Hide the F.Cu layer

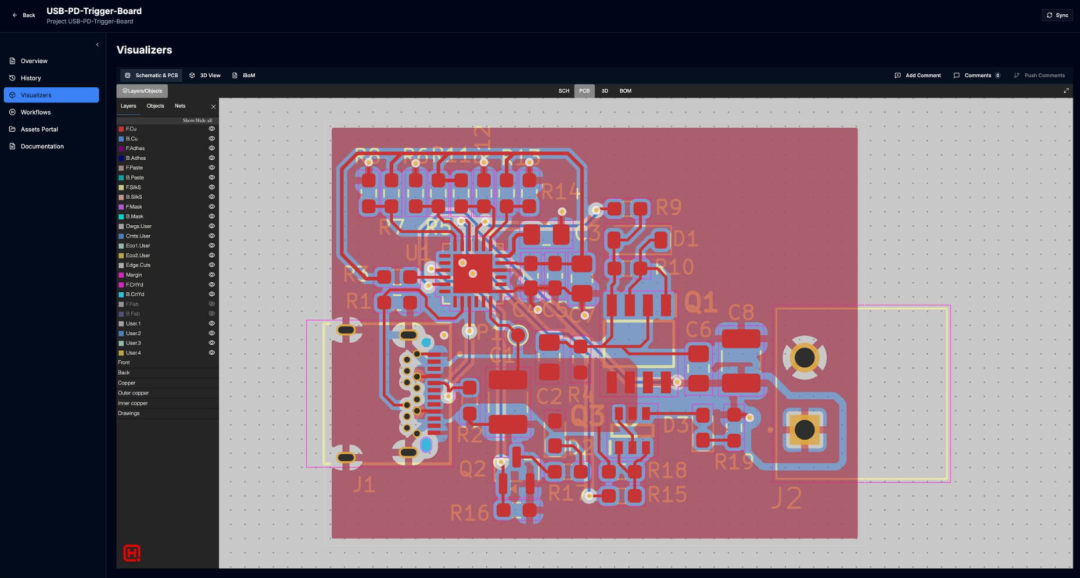click(211, 129)
